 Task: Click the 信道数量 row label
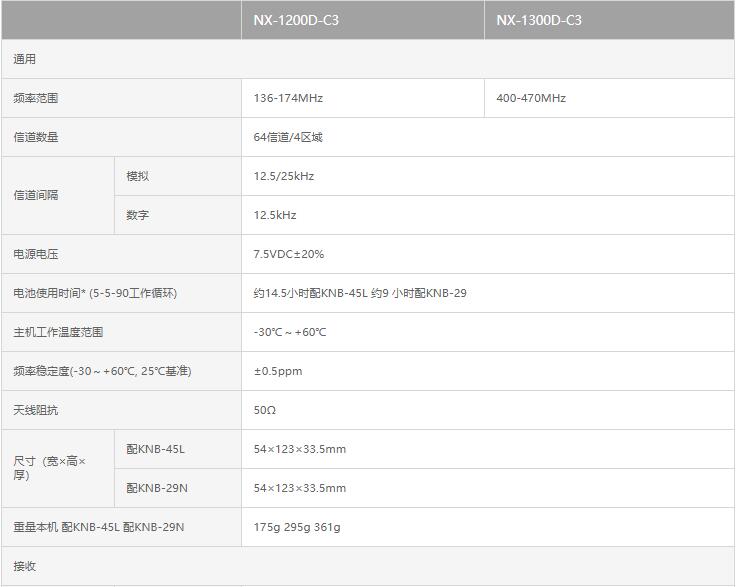(36, 137)
